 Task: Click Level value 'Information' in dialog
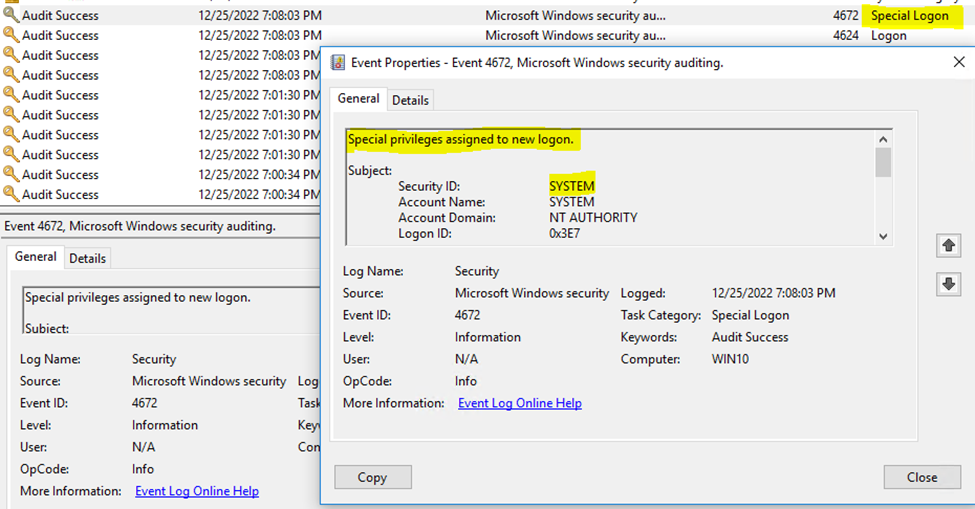(x=488, y=337)
